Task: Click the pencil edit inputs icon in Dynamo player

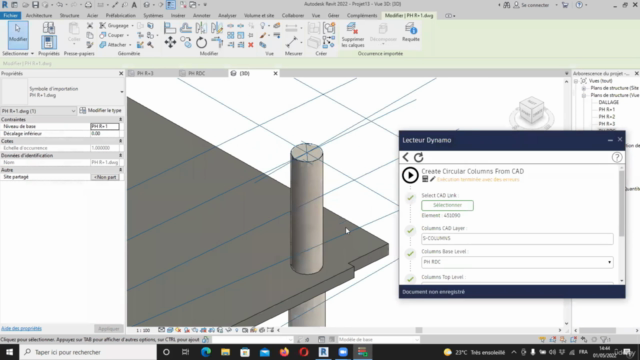Action: (x=433, y=179)
